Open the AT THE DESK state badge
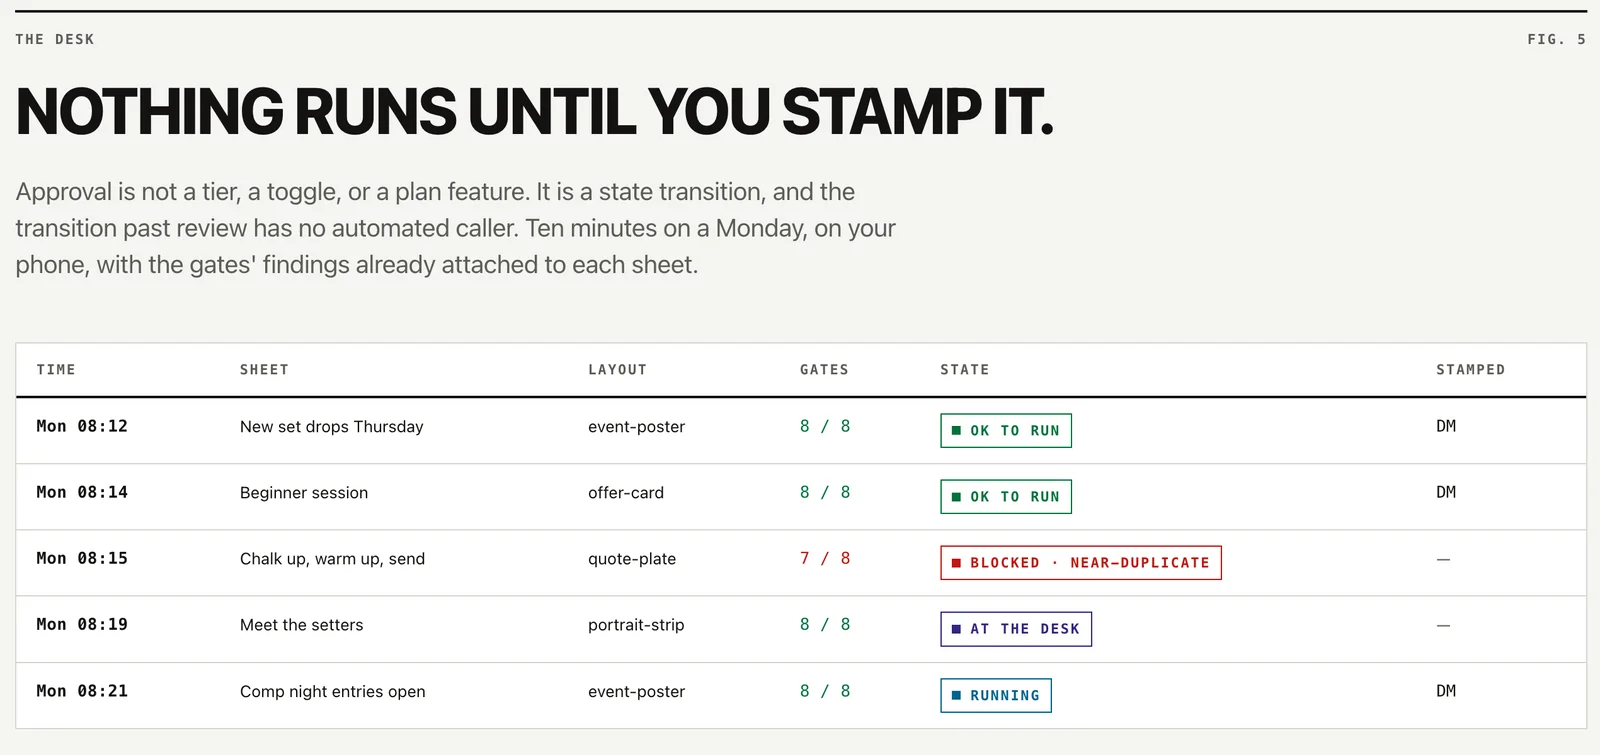Viewport: 1600px width, 755px height. pyautogui.click(x=1016, y=629)
